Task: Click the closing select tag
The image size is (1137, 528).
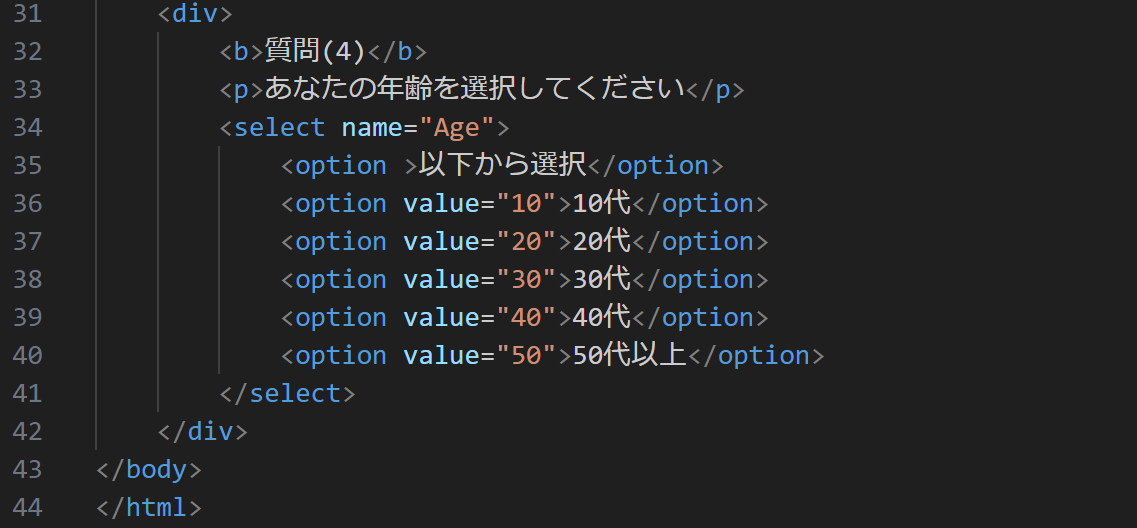Action: (x=287, y=394)
